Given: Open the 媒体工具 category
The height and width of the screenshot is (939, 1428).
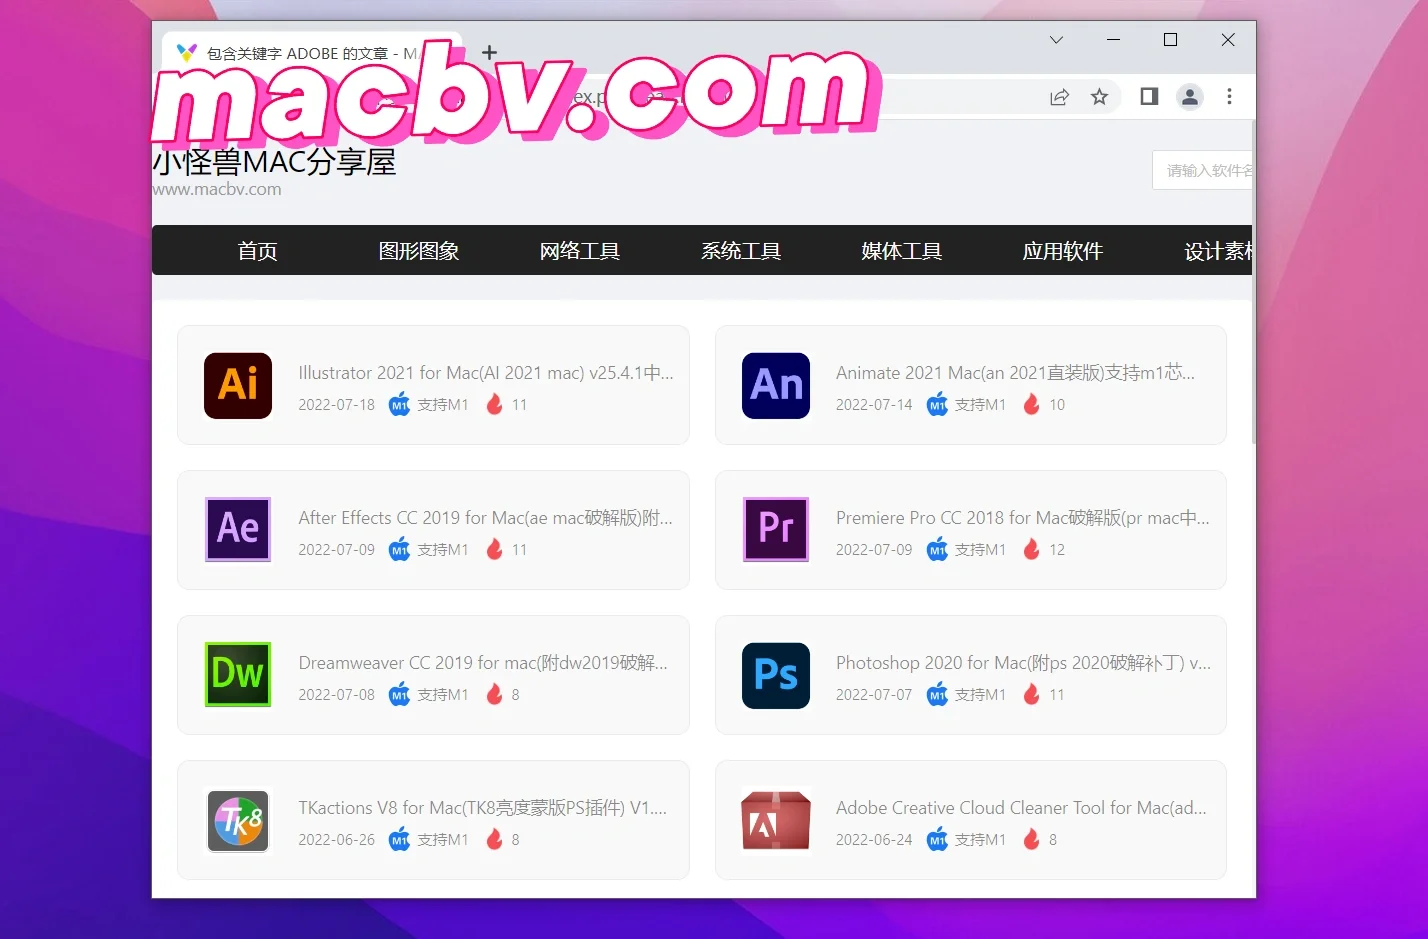Looking at the screenshot, I should pyautogui.click(x=902, y=251).
